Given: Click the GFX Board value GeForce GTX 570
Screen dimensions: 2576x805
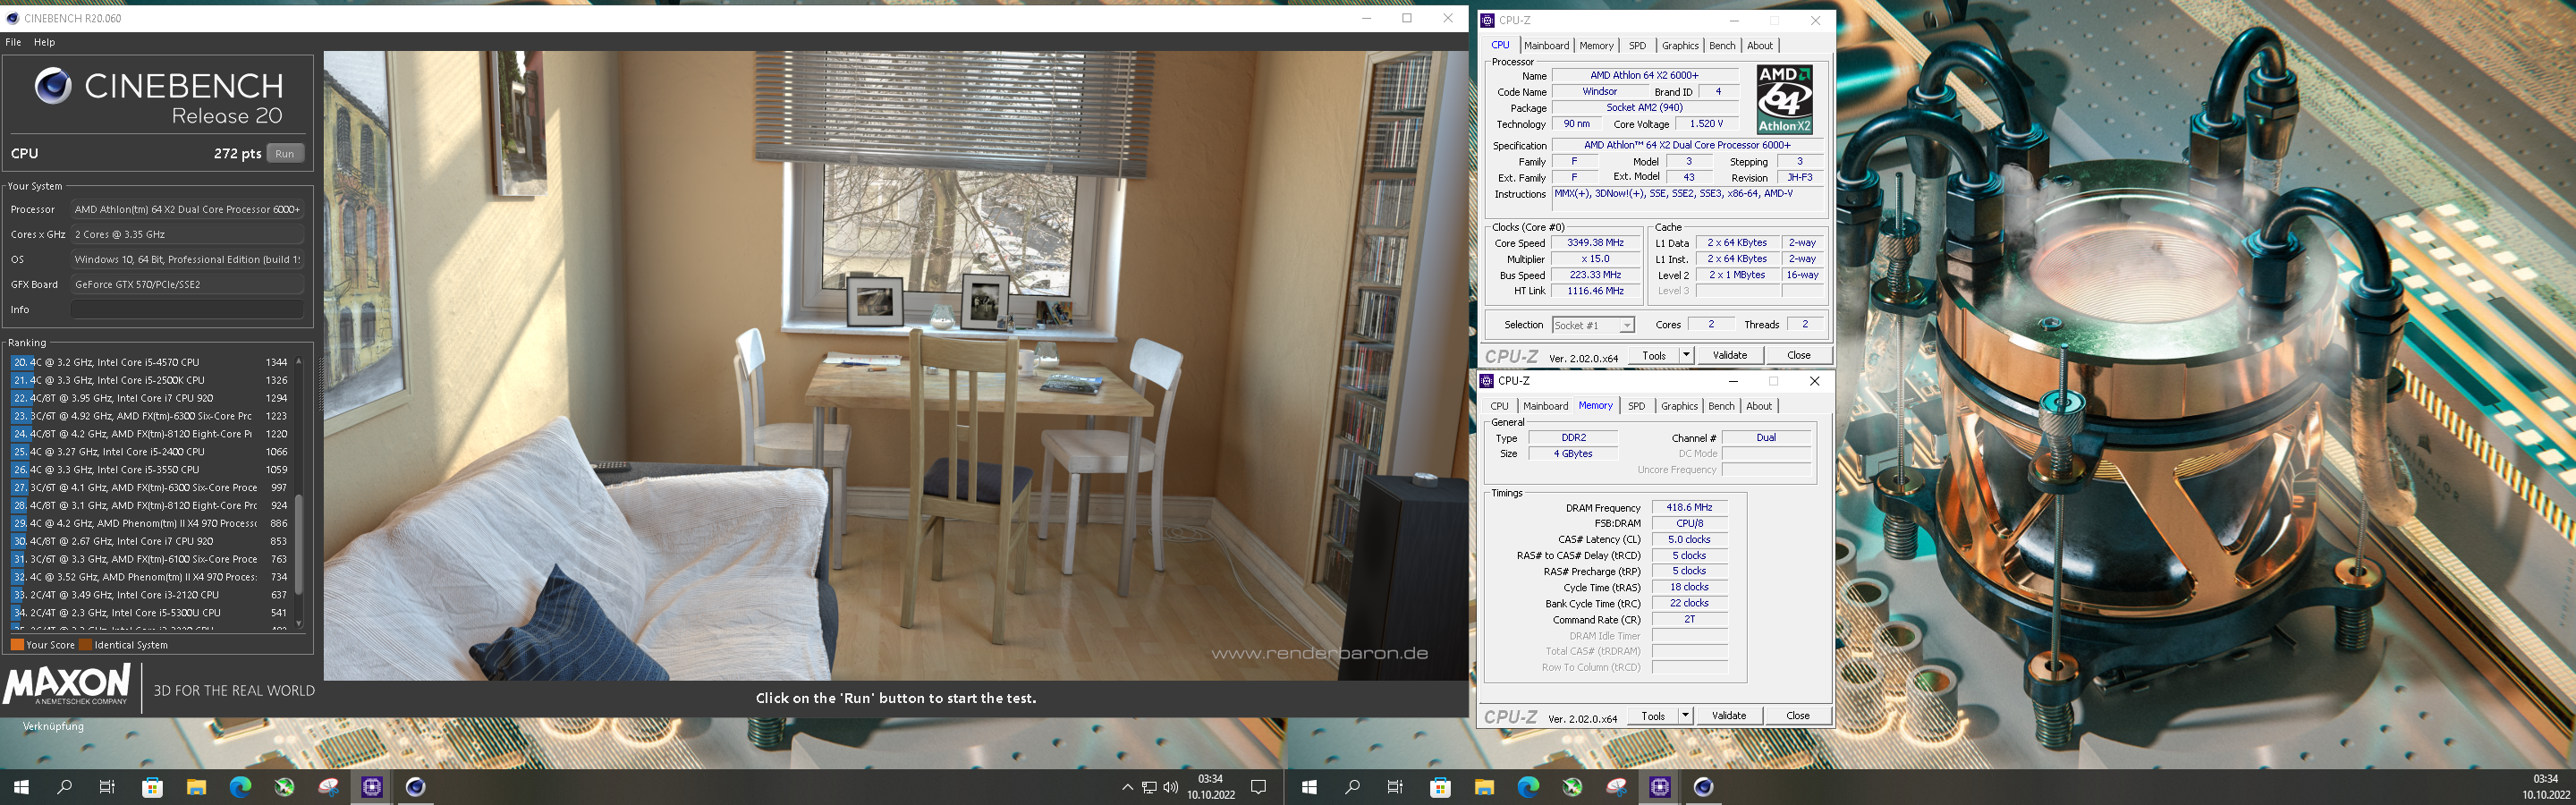Looking at the screenshot, I should [x=187, y=284].
